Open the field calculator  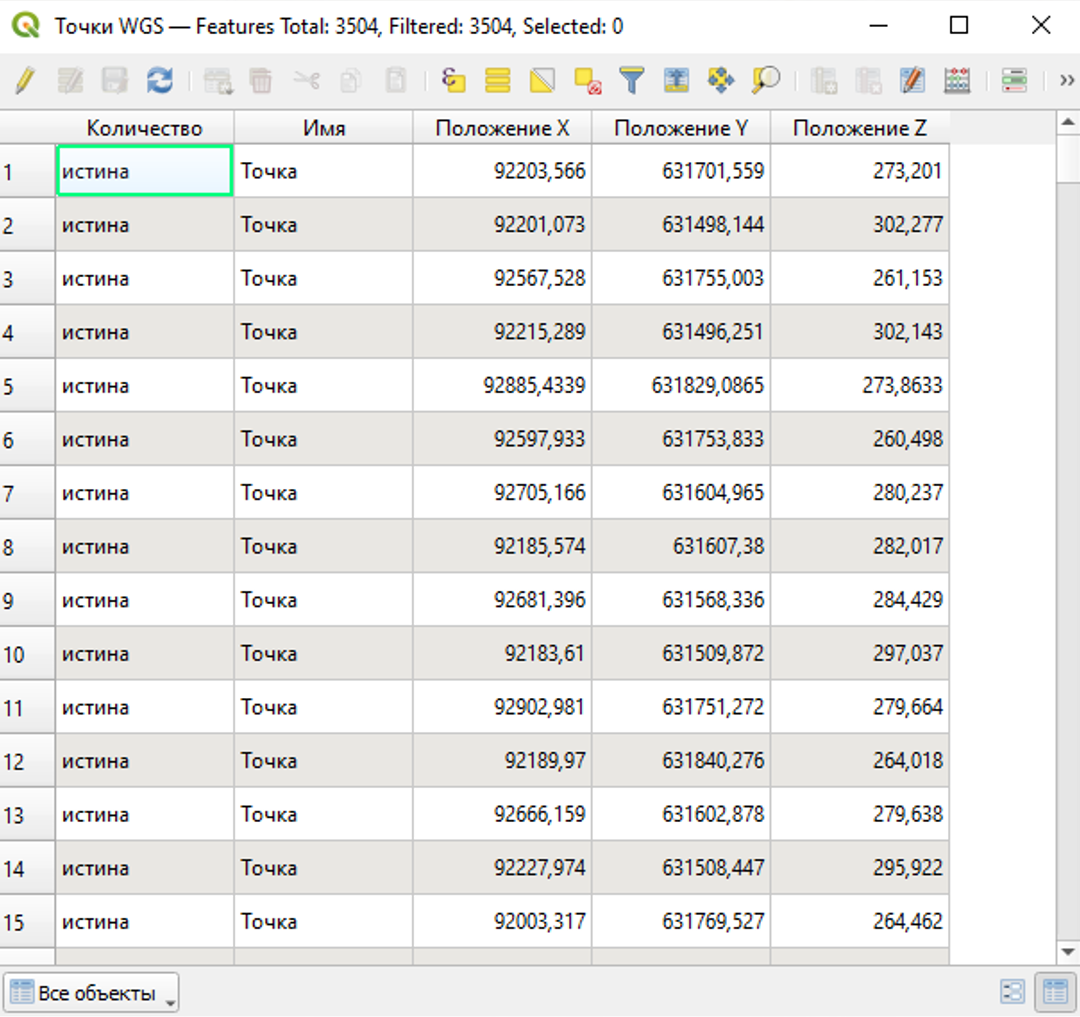(957, 80)
